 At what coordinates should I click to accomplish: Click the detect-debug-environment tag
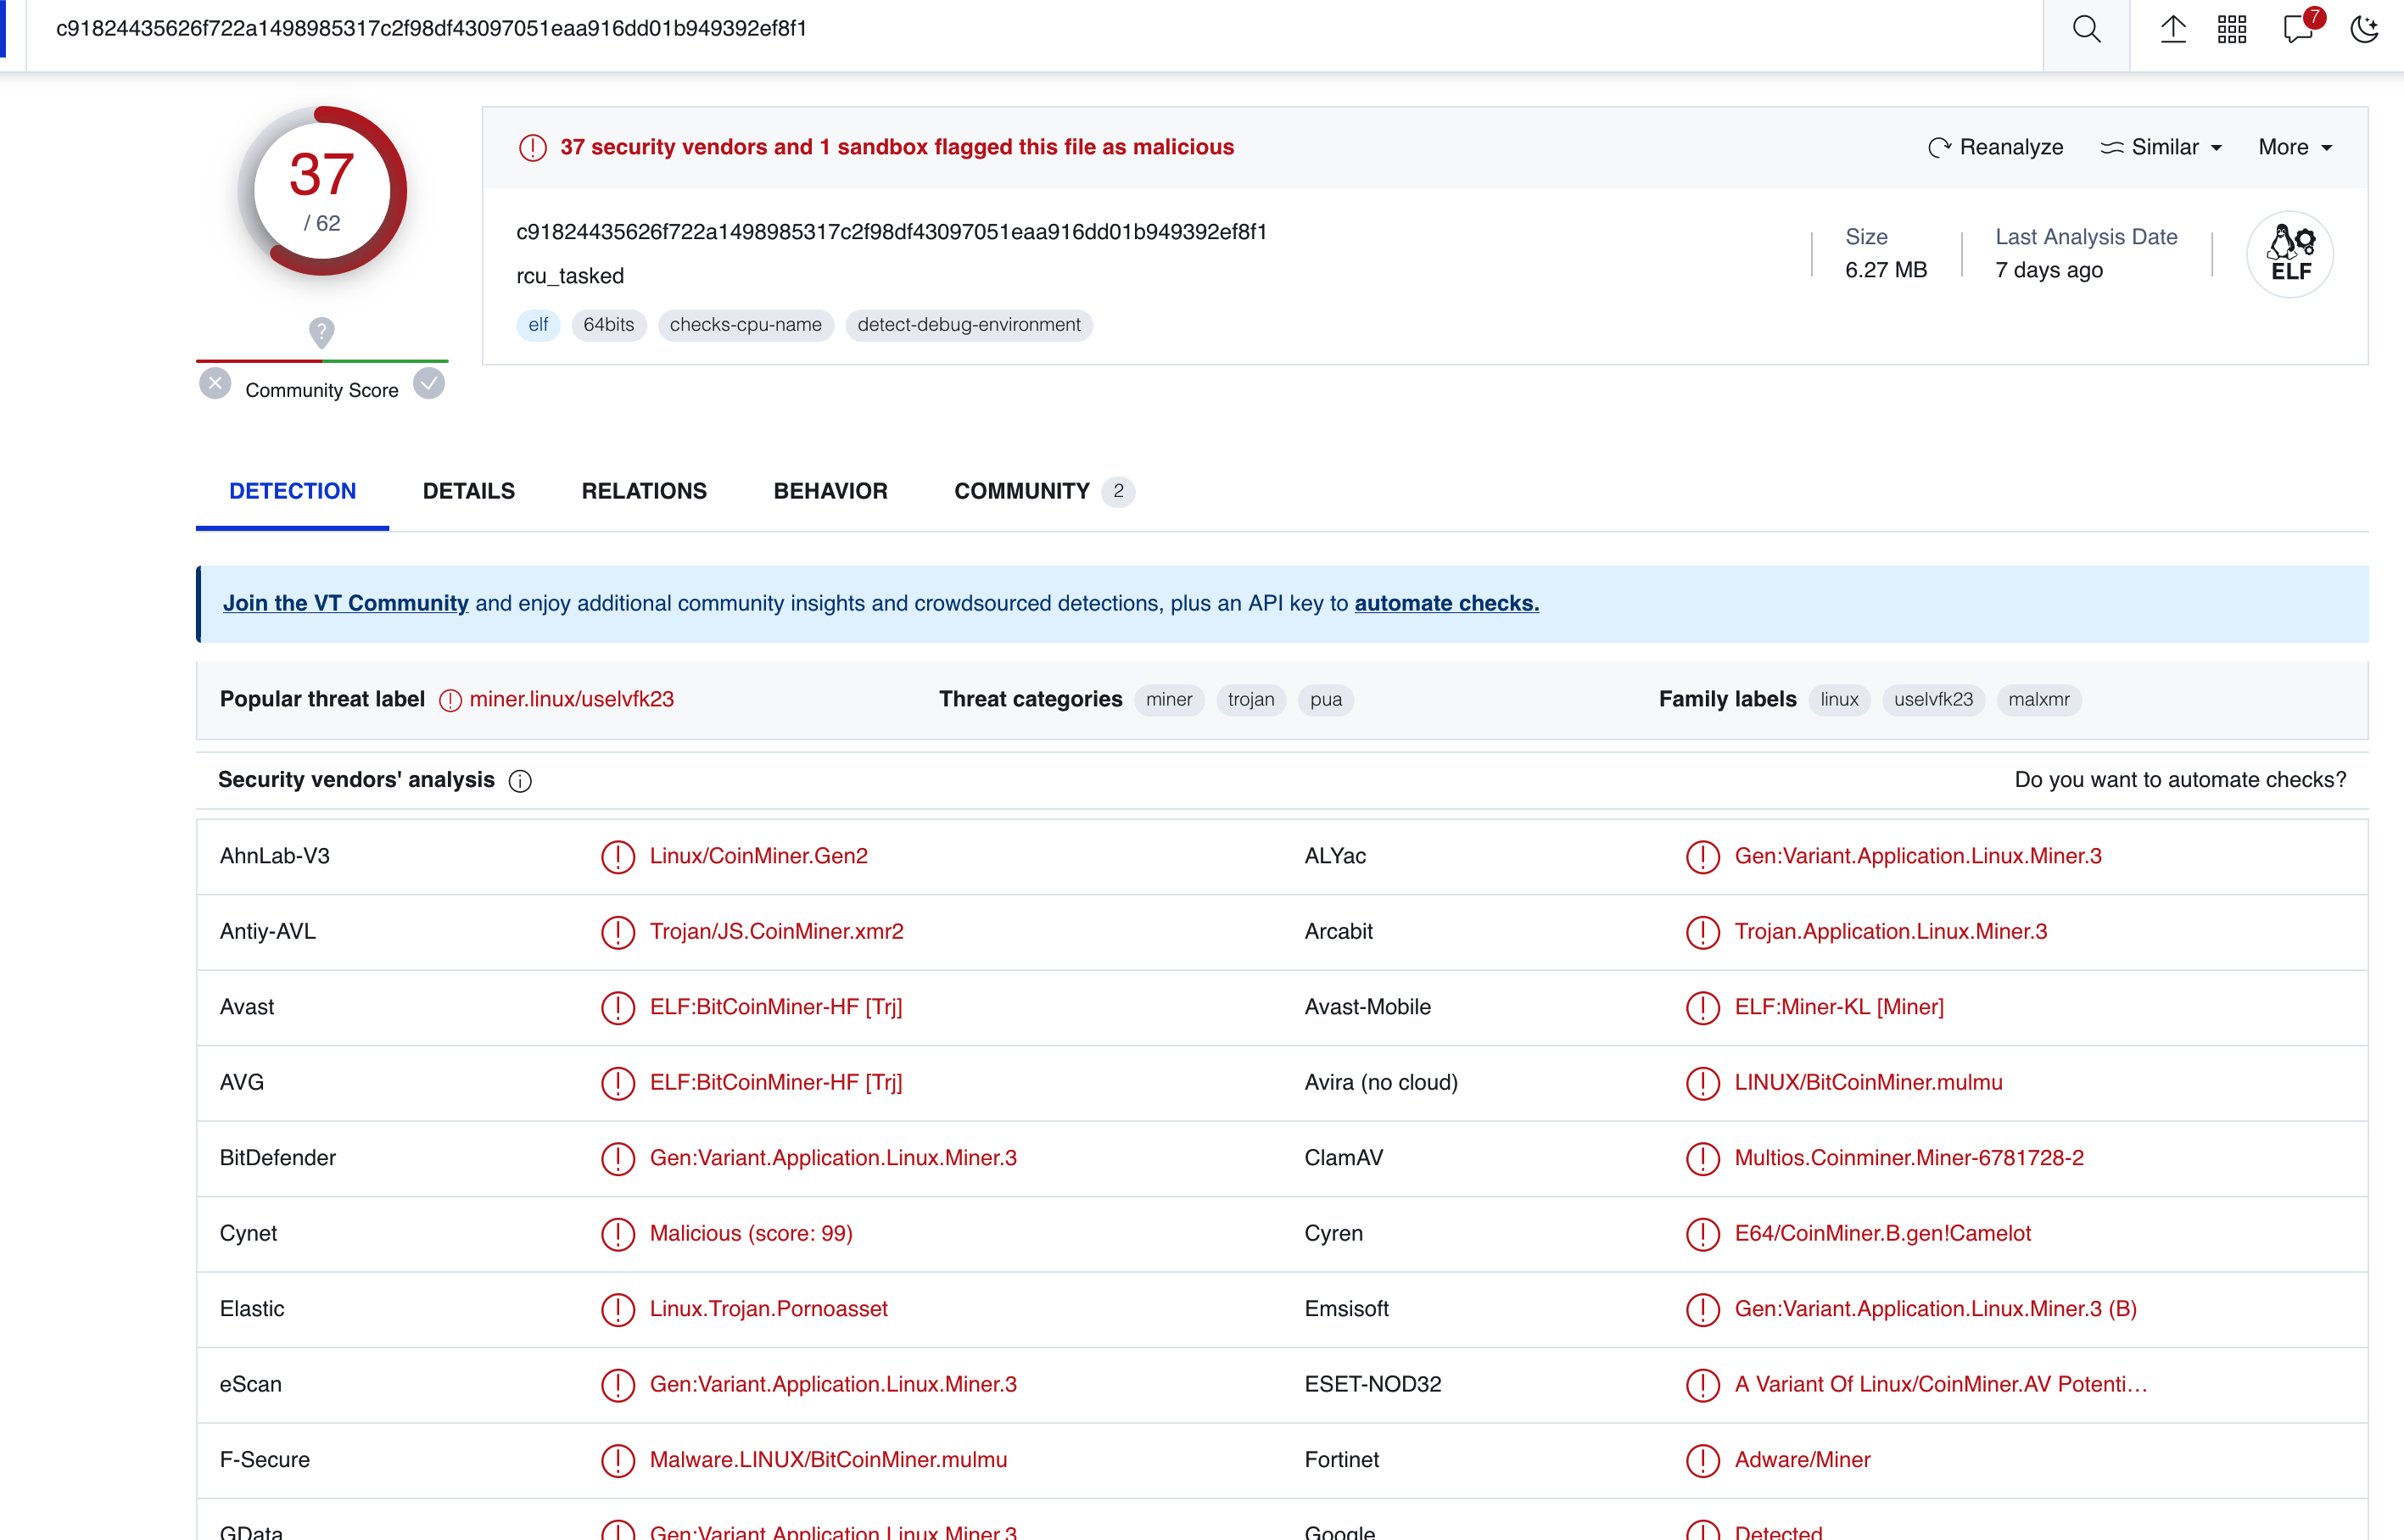(x=968, y=325)
